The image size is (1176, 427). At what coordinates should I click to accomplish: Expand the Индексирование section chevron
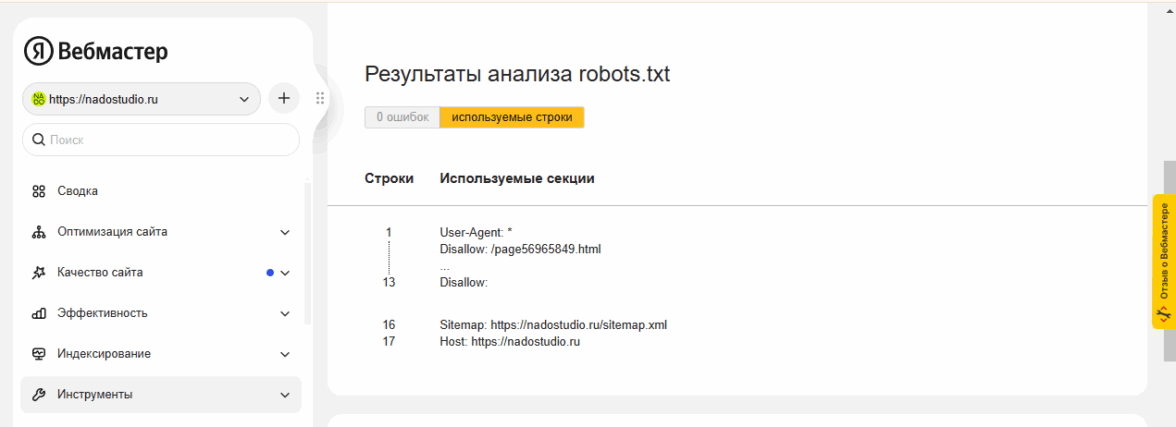click(x=285, y=354)
